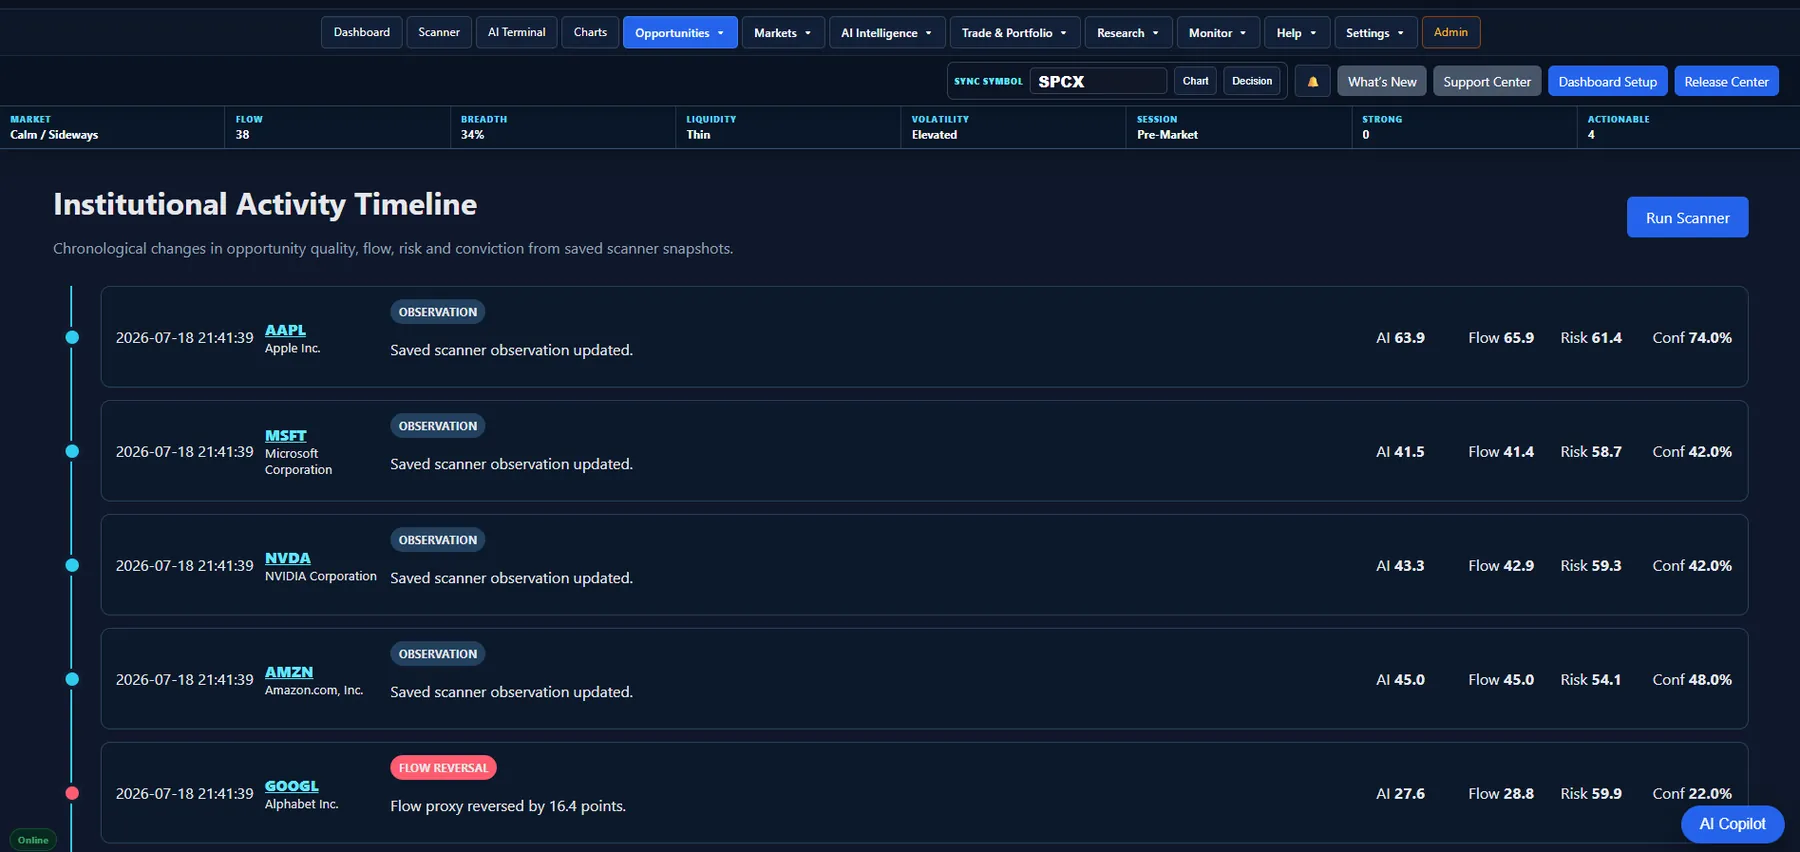This screenshot has width=1800, height=852.
Task: Click the sync symbol input field
Action: click(x=1098, y=81)
